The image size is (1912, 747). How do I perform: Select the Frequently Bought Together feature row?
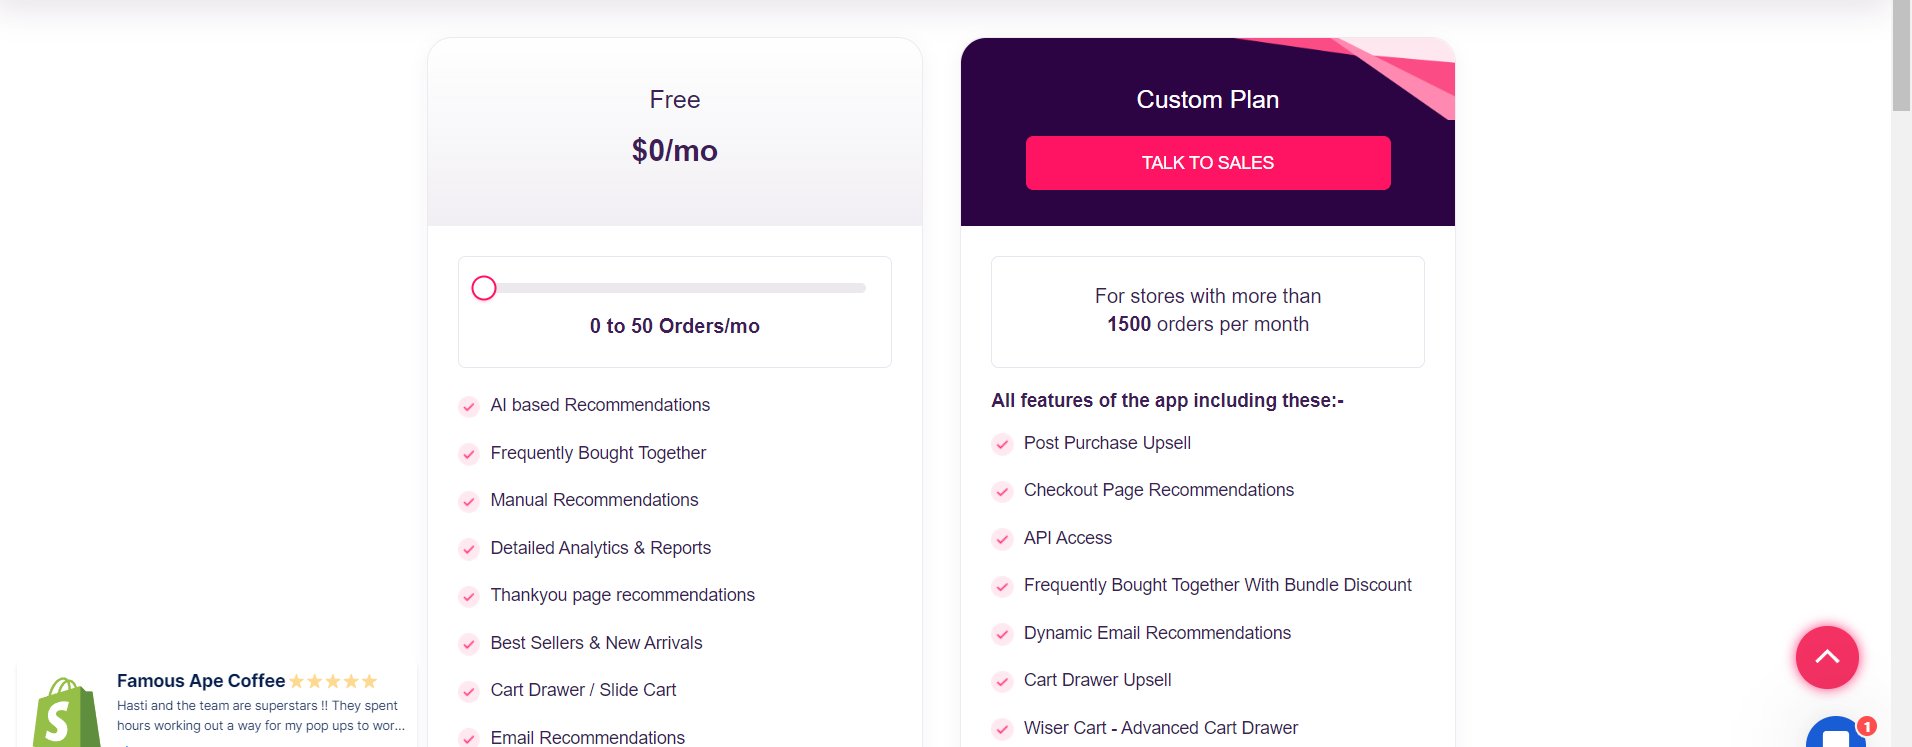[597, 453]
